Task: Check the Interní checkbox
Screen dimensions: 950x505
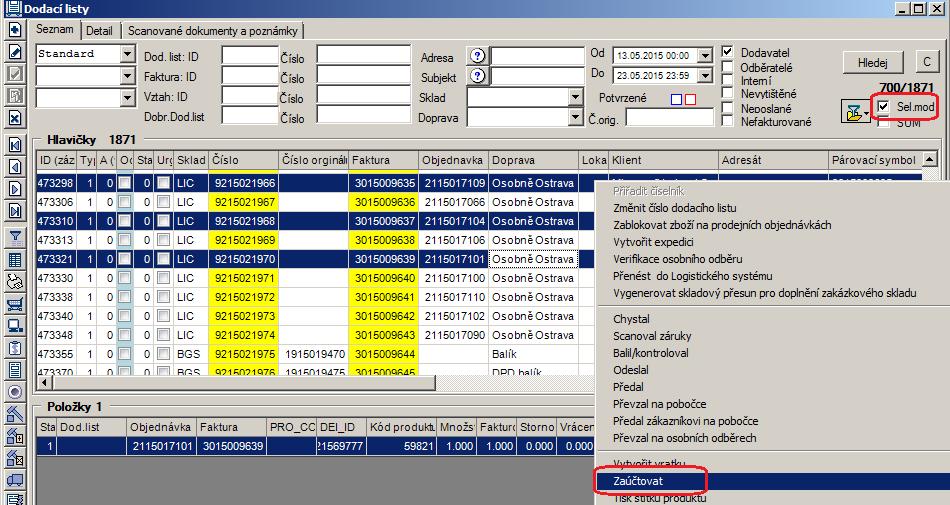Action: [x=727, y=79]
